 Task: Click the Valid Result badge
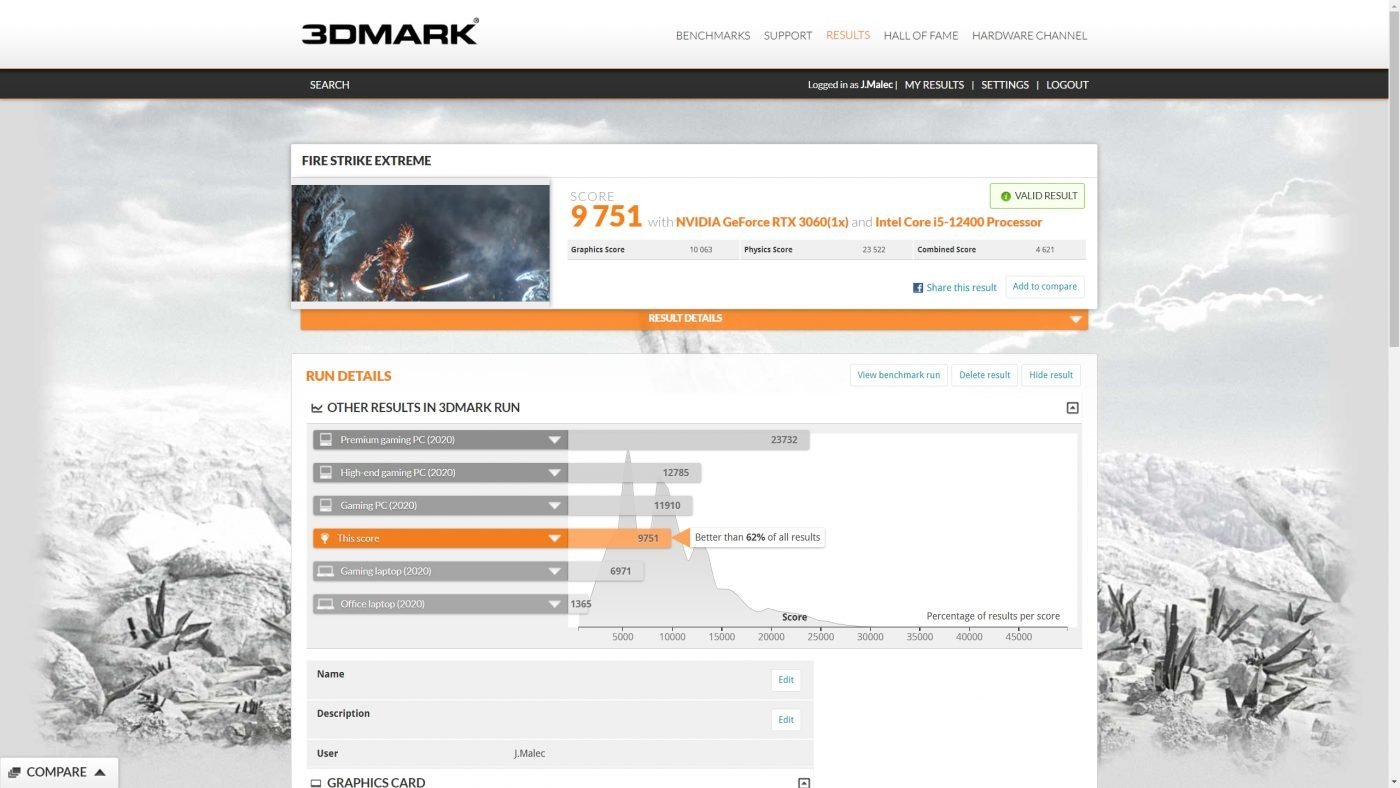coord(1037,196)
